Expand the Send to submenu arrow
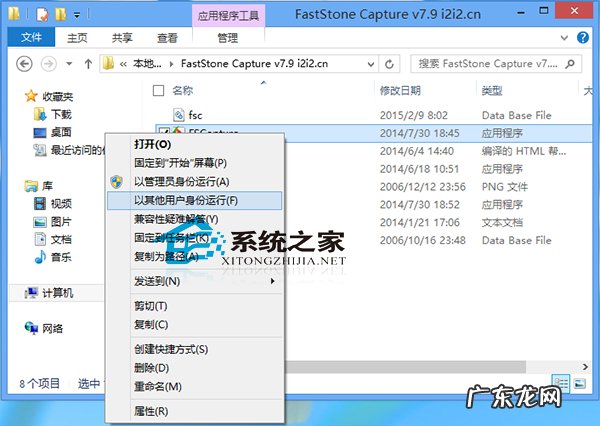The image size is (600, 426). click(272, 281)
